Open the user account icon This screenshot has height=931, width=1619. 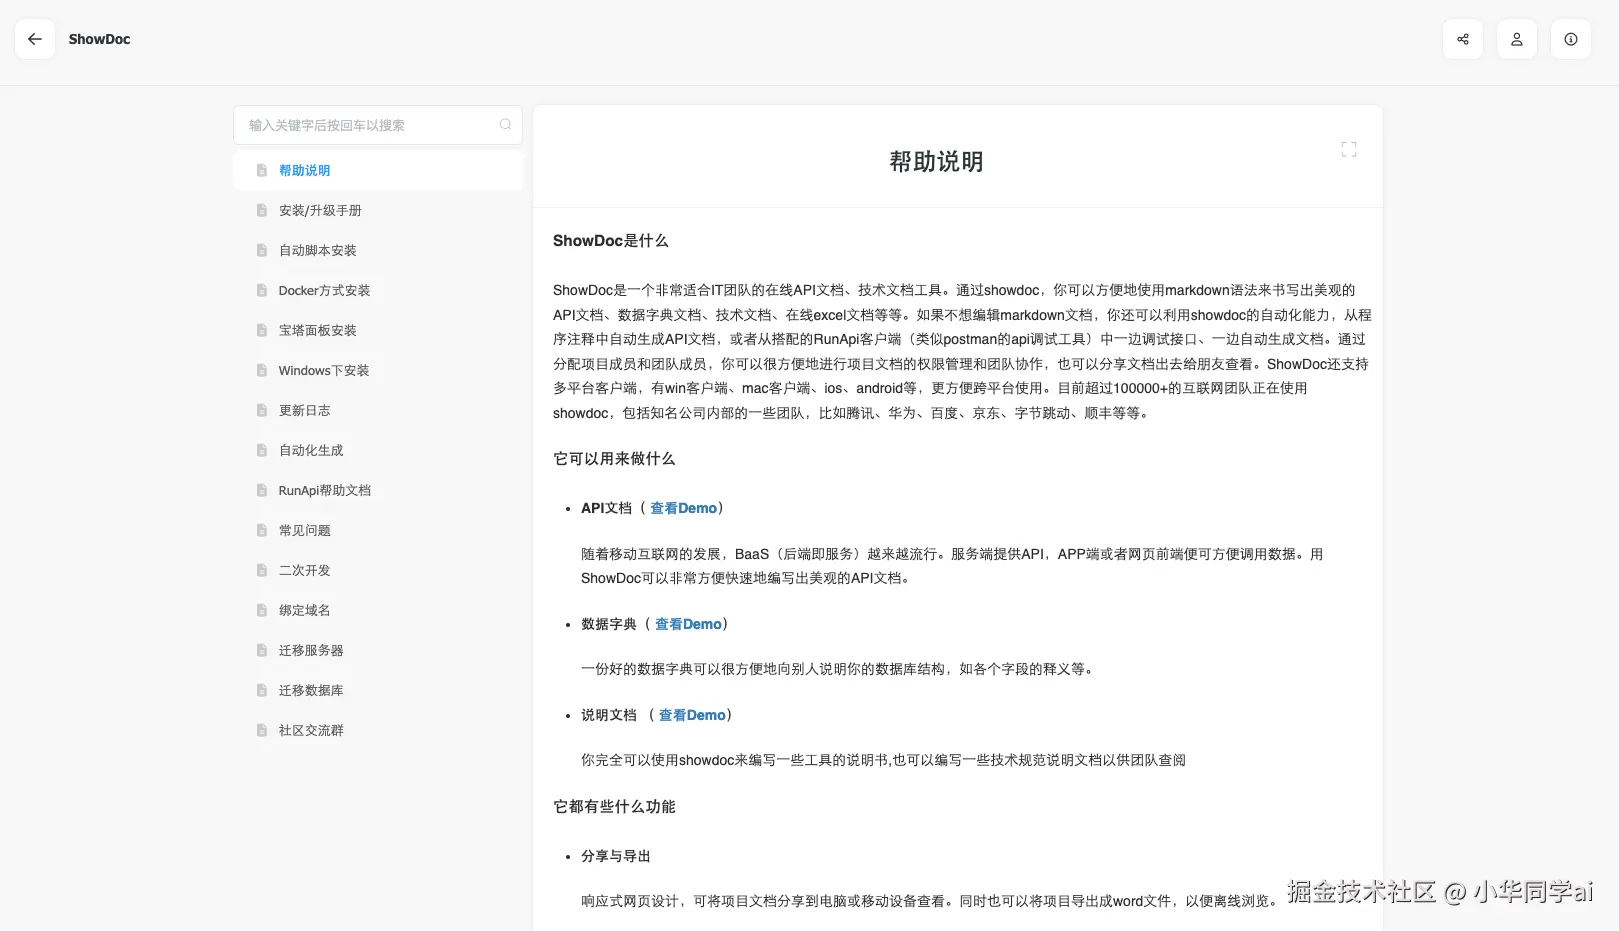[1517, 39]
